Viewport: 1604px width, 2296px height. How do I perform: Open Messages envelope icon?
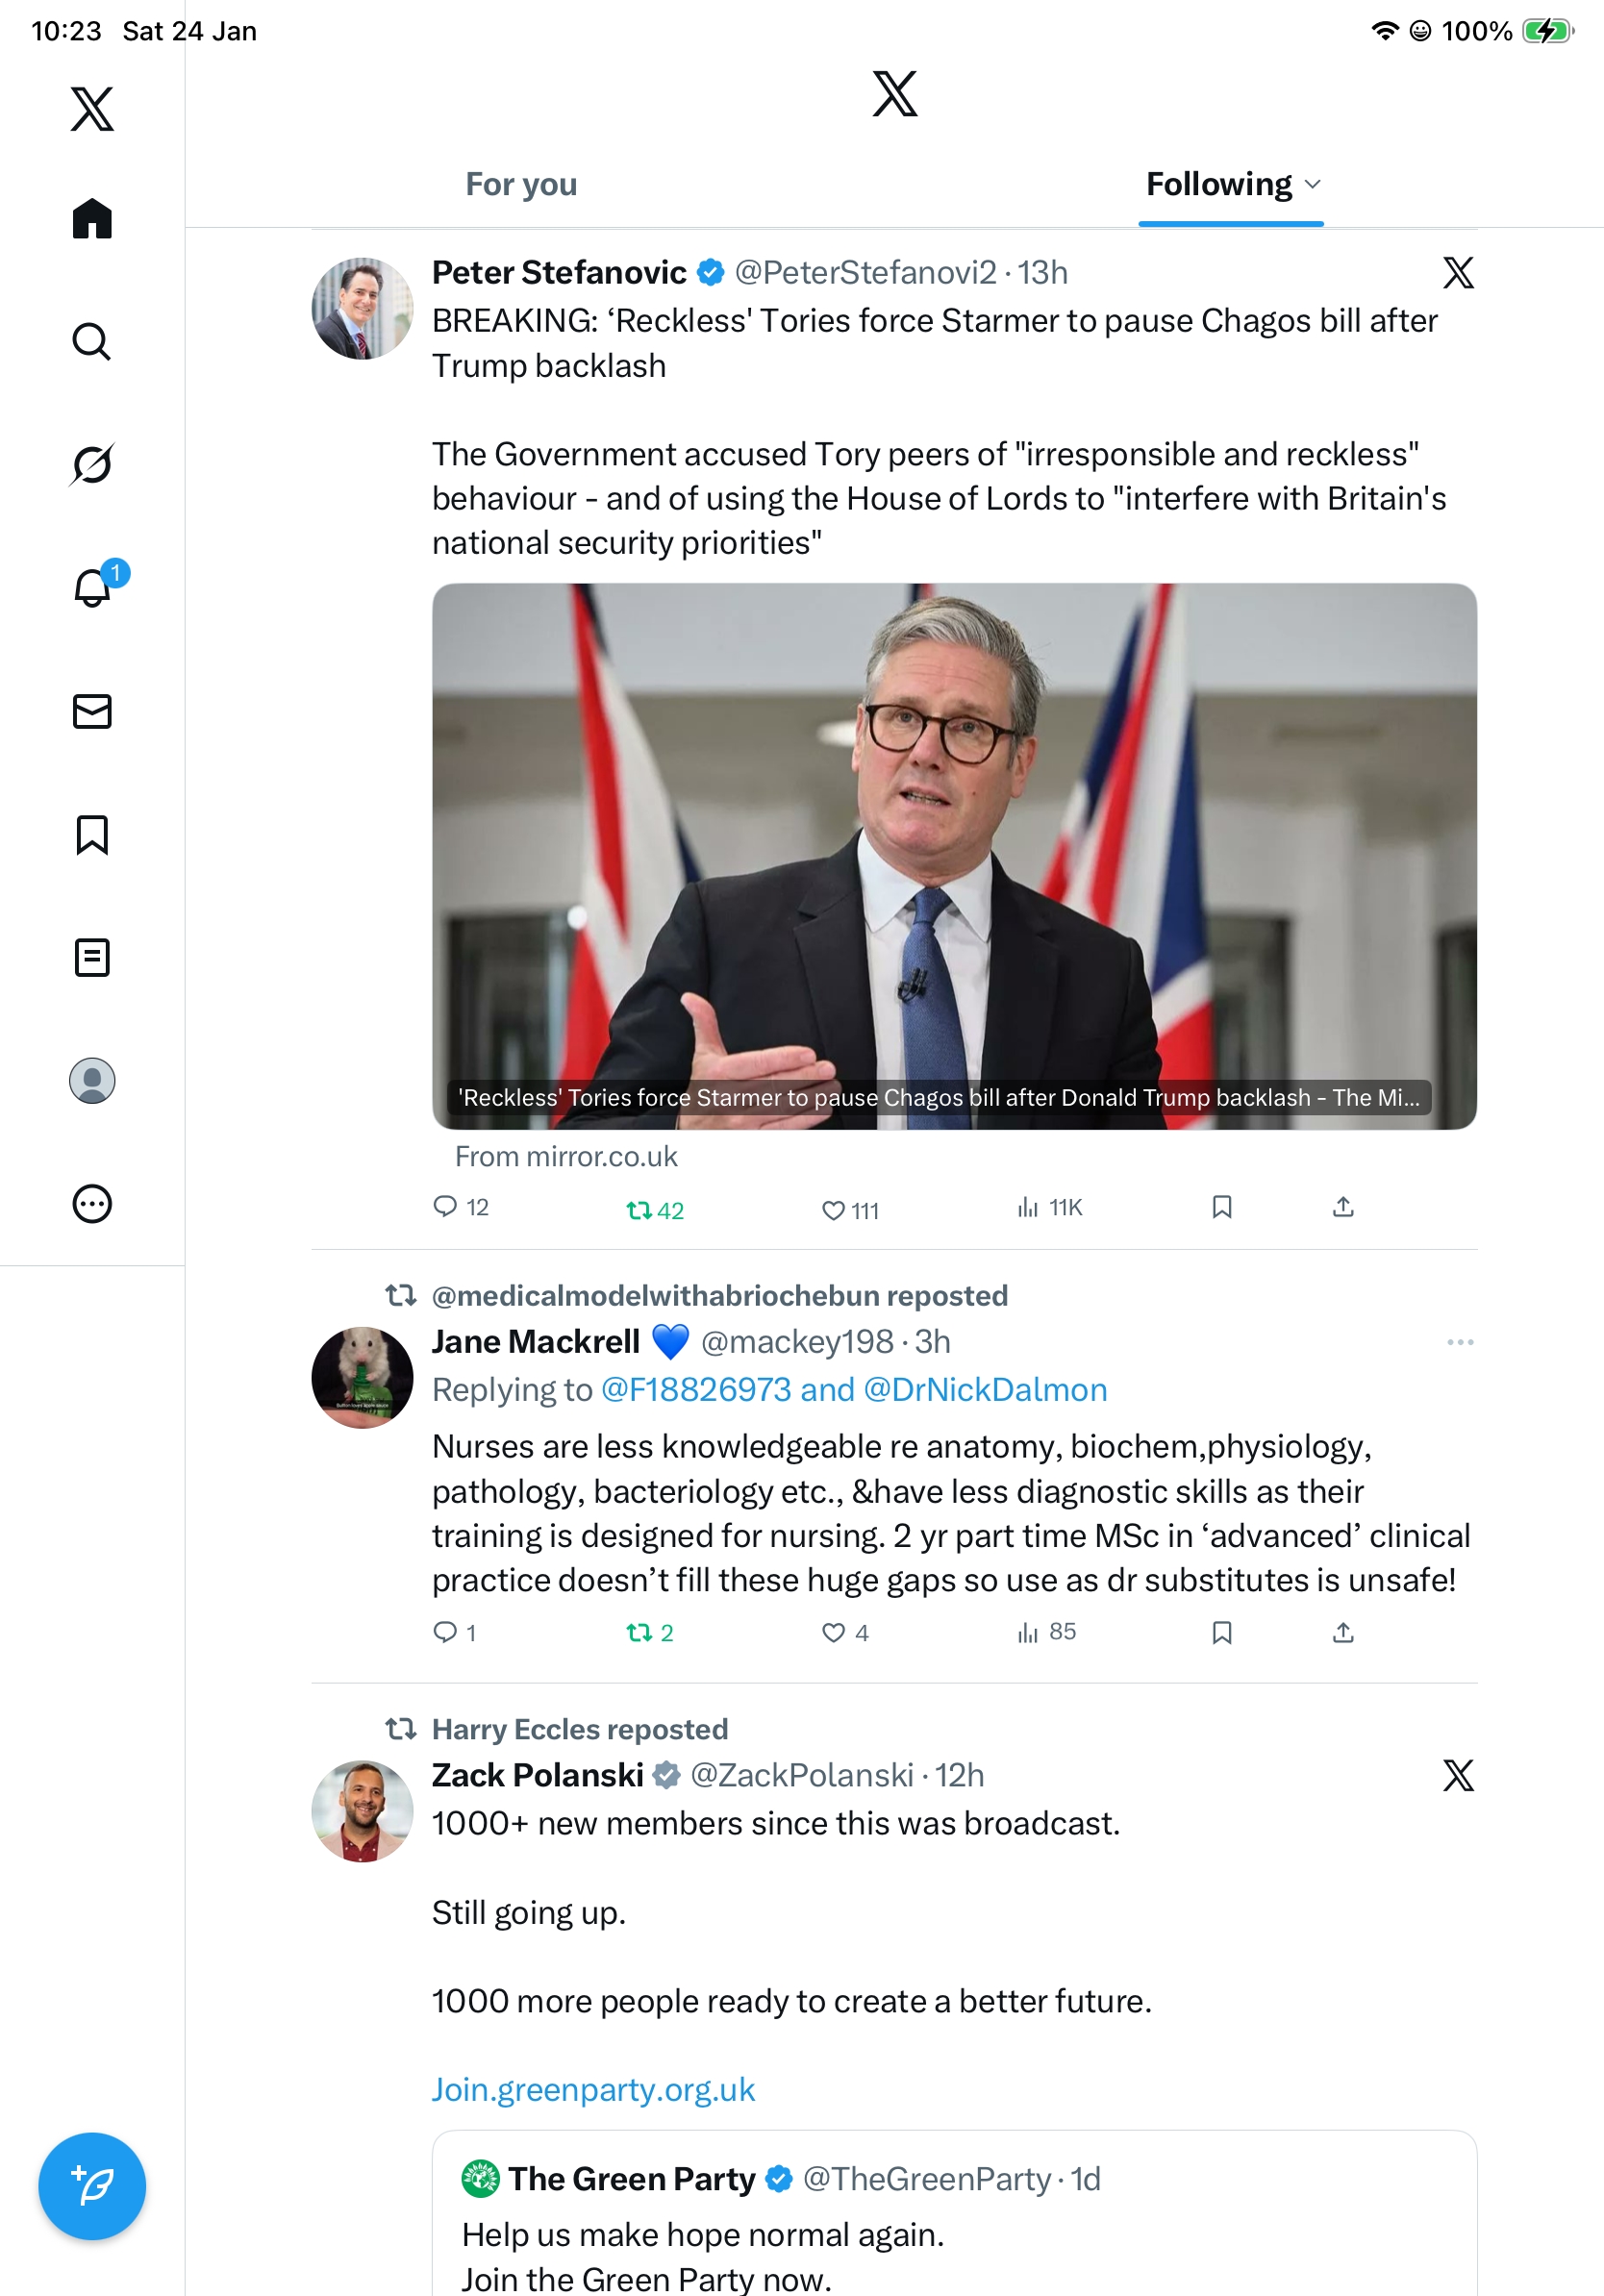tap(92, 711)
